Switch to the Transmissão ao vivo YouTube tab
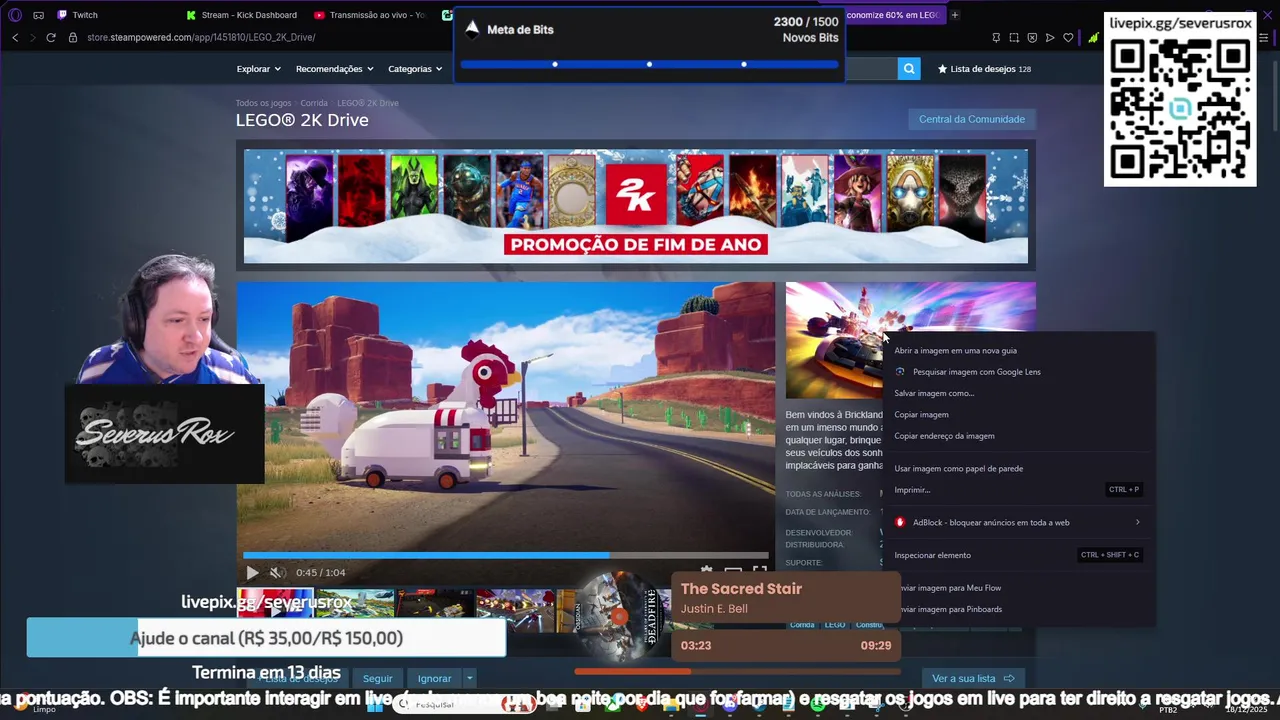1280x720 pixels. pyautogui.click(x=371, y=15)
